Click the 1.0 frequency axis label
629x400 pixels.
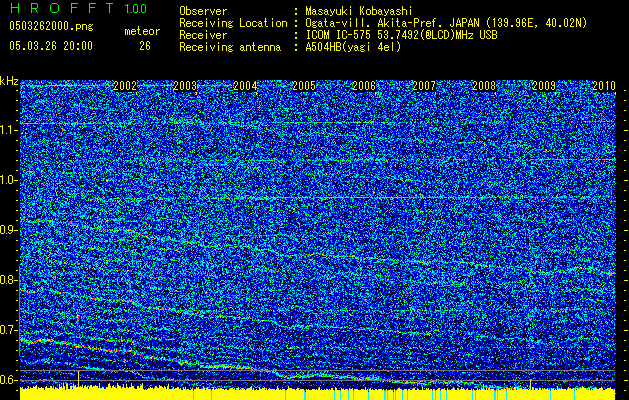tap(9, 180)
